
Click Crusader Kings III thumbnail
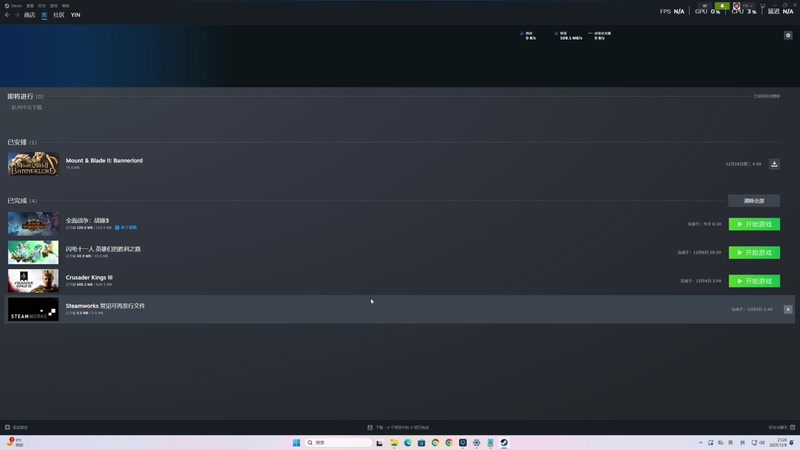[33, 281]
